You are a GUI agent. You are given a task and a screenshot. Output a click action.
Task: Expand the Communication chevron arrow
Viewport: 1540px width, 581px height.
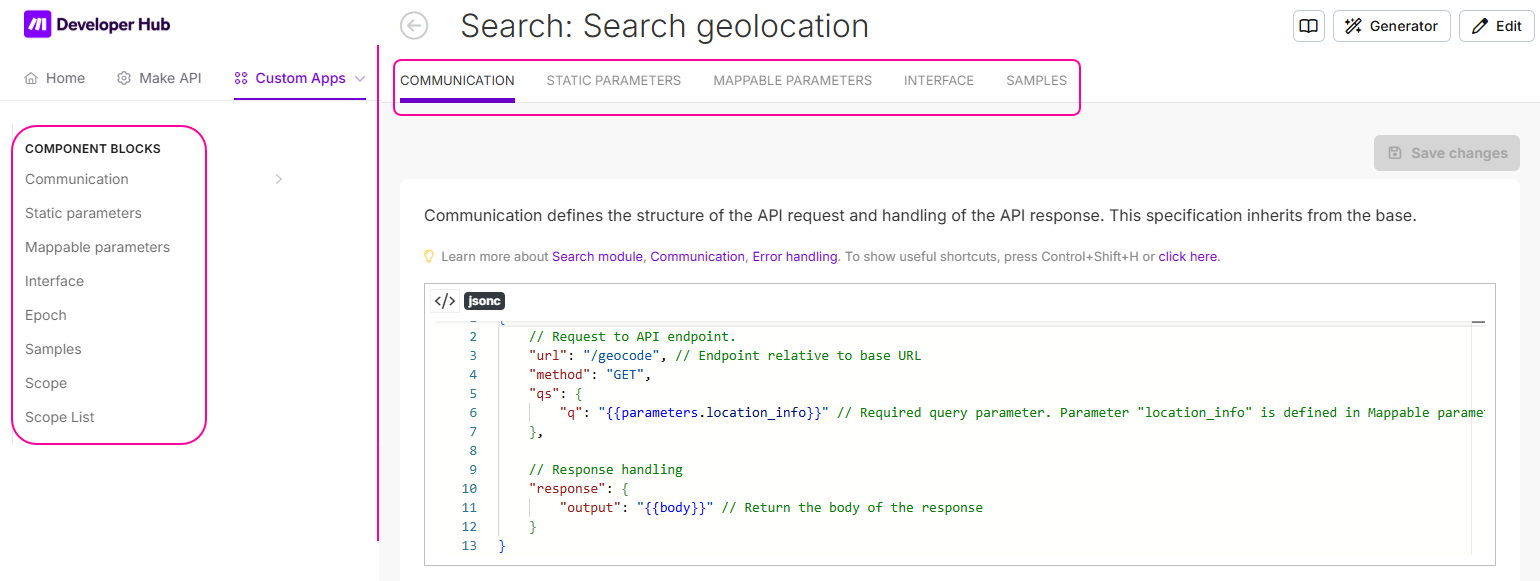[279, 179]
